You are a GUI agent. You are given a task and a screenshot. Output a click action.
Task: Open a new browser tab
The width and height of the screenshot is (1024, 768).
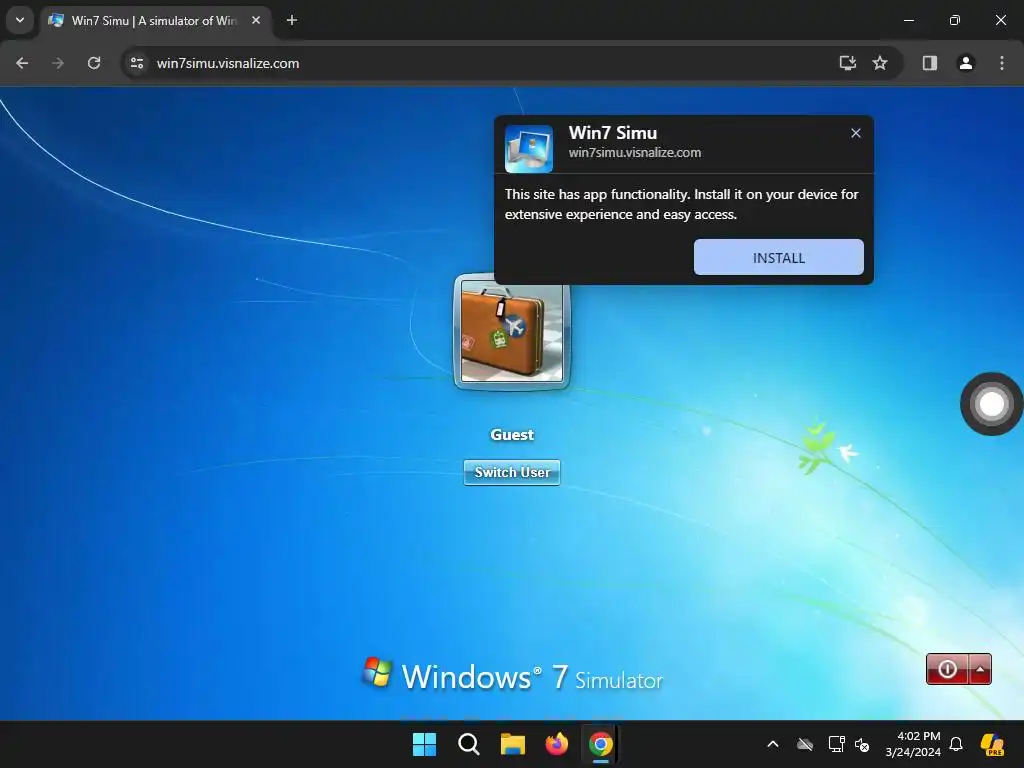click(x=292, y=20)
